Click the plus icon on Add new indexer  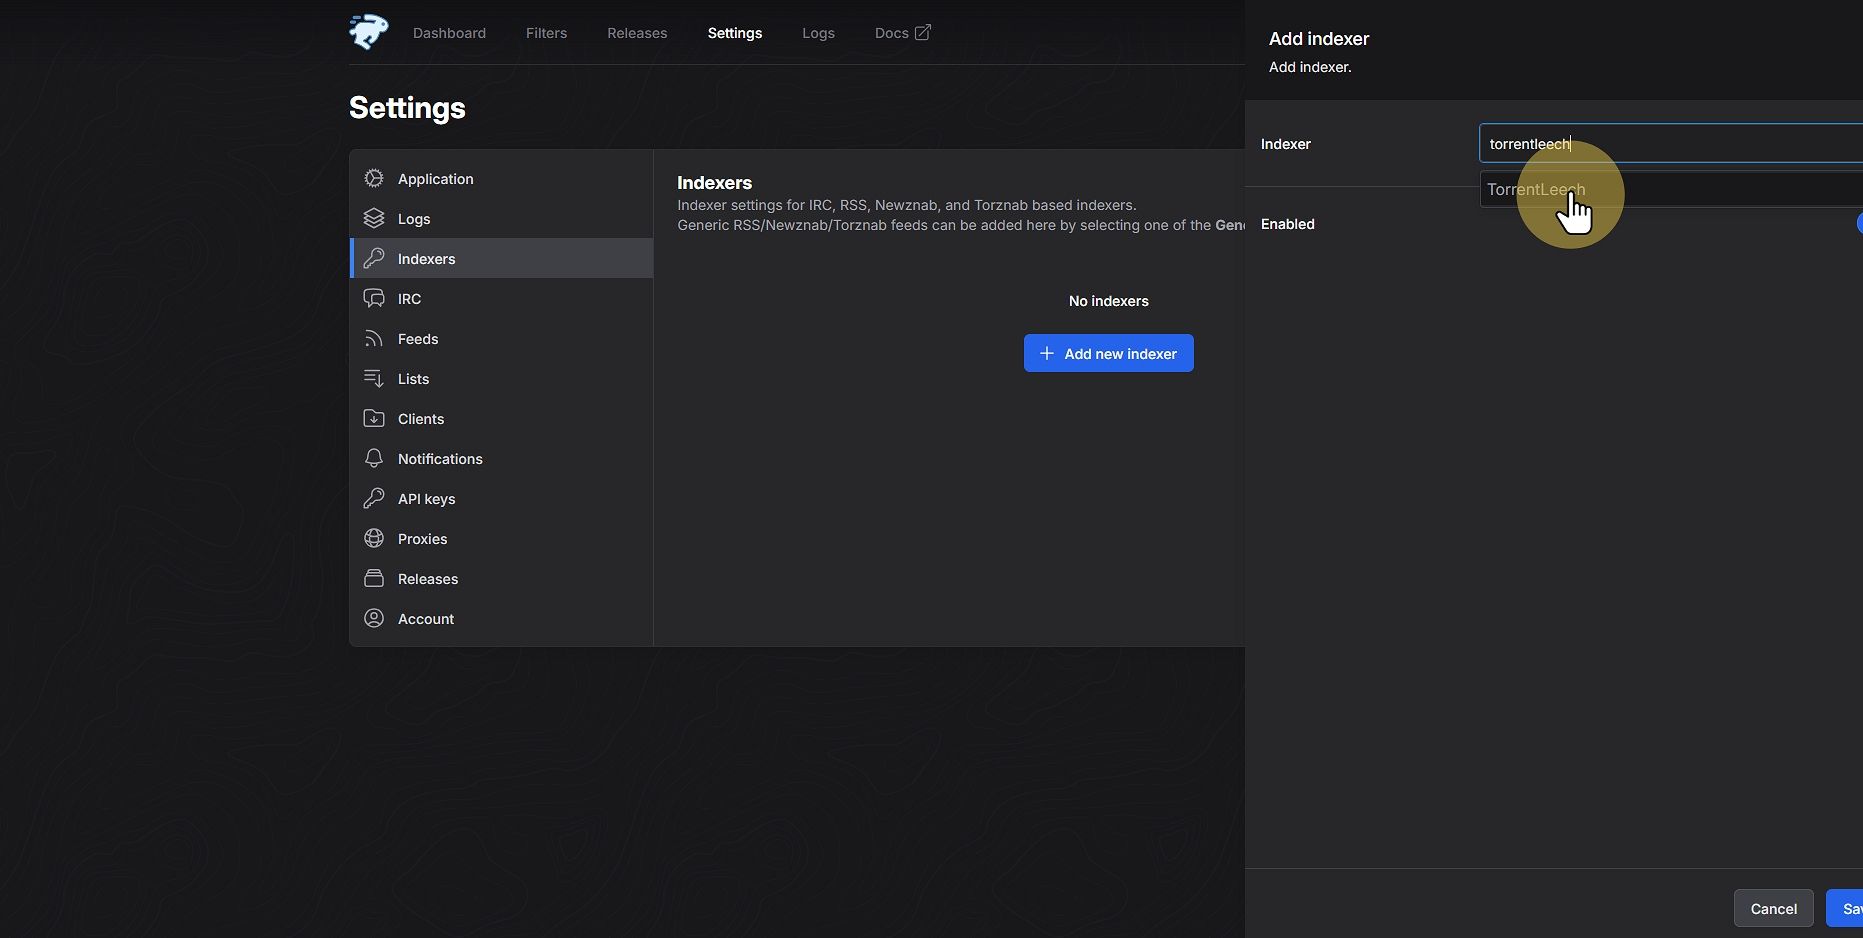(x=1047, y=353)
